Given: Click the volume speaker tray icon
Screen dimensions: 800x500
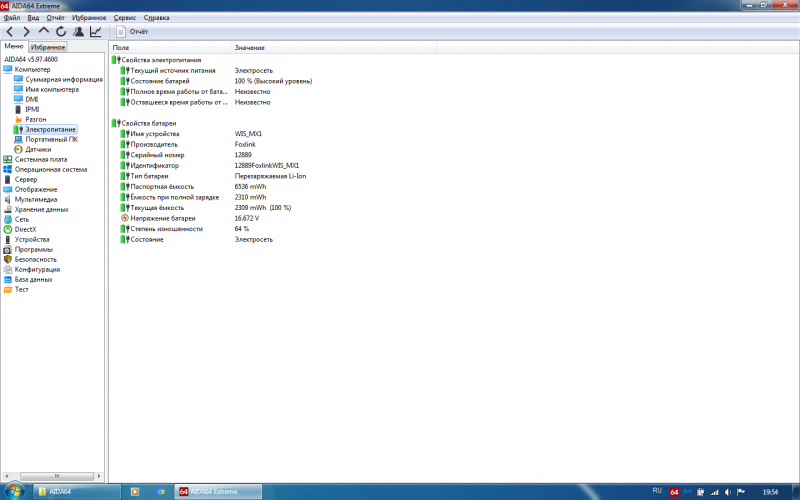Looking at the screenshot, I should coord(728,492).
